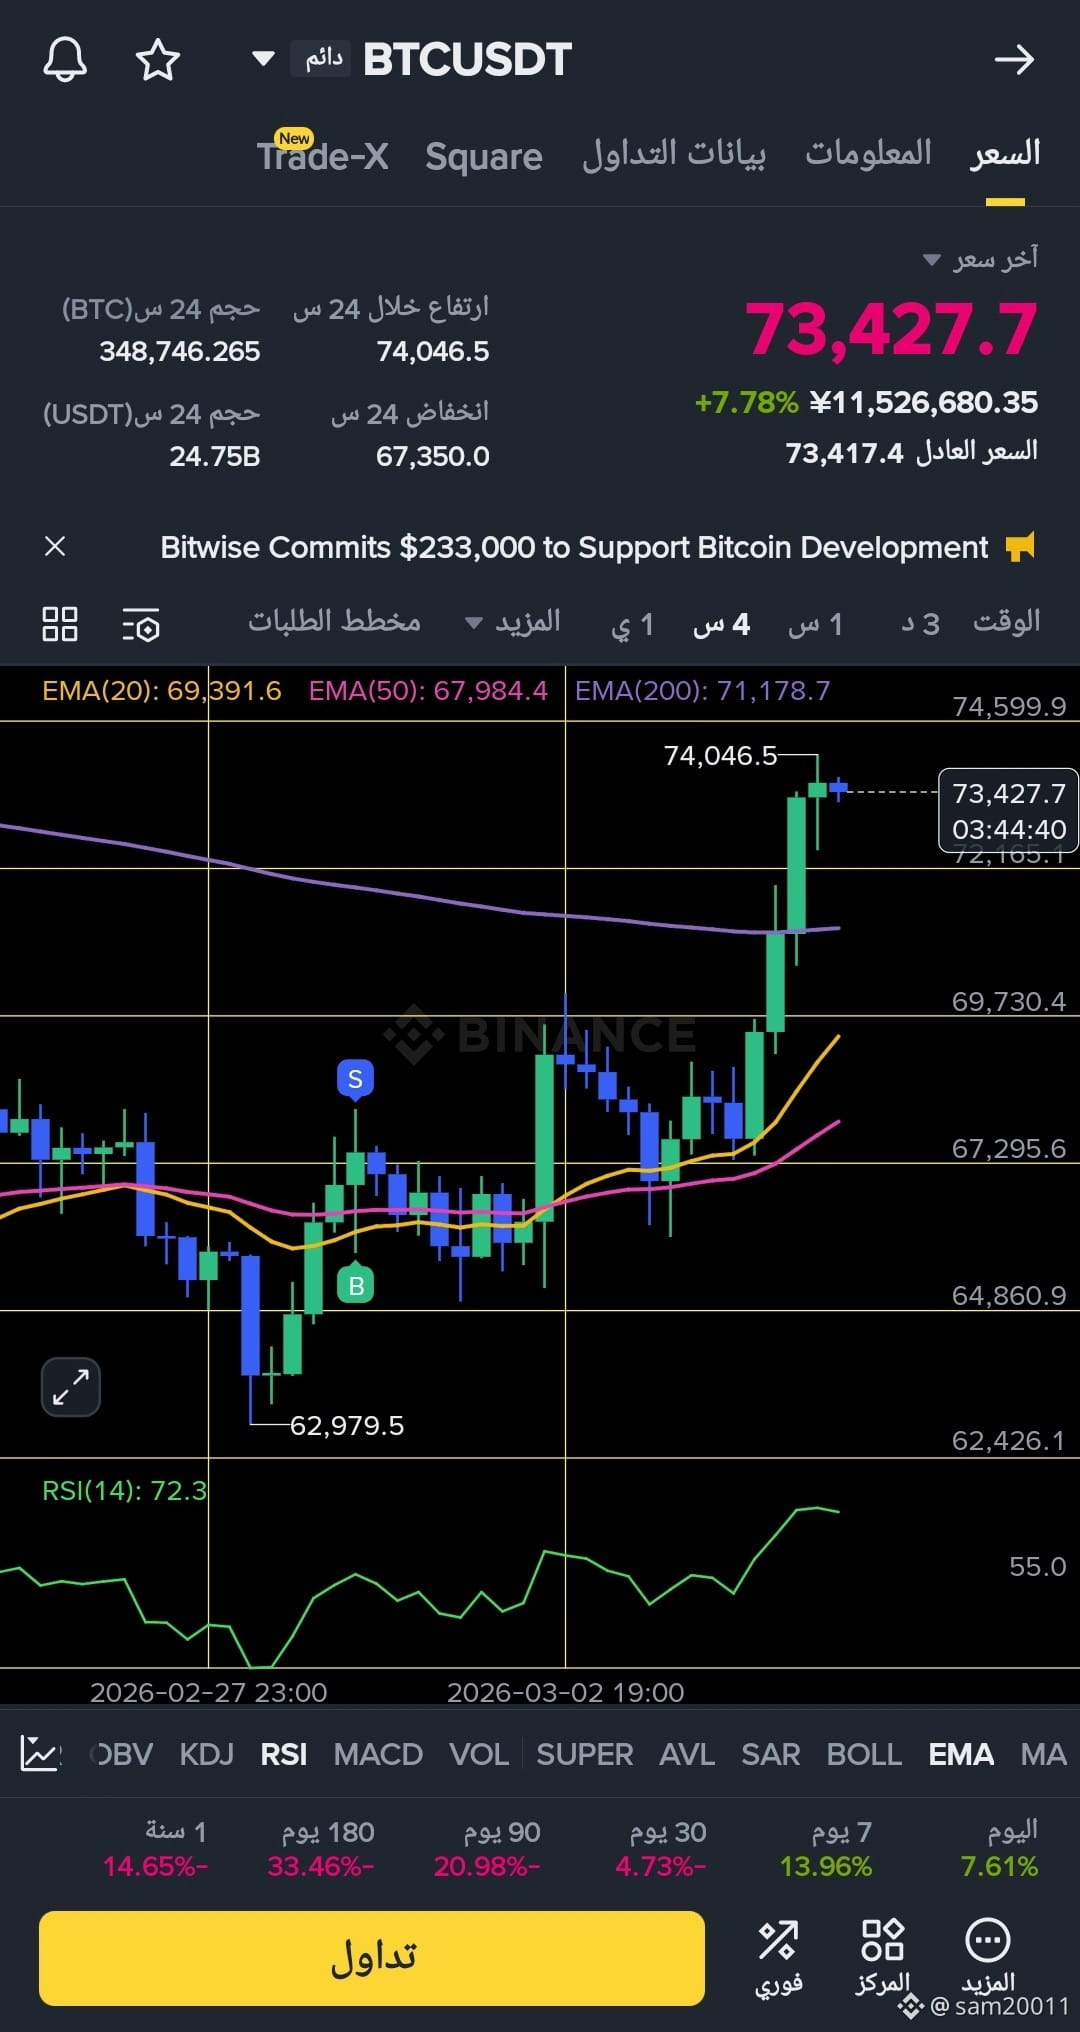The width and height of the screenshot is (1080, 2032).
Task: Tap the 30 يوم performance value
Action: 660,1866
